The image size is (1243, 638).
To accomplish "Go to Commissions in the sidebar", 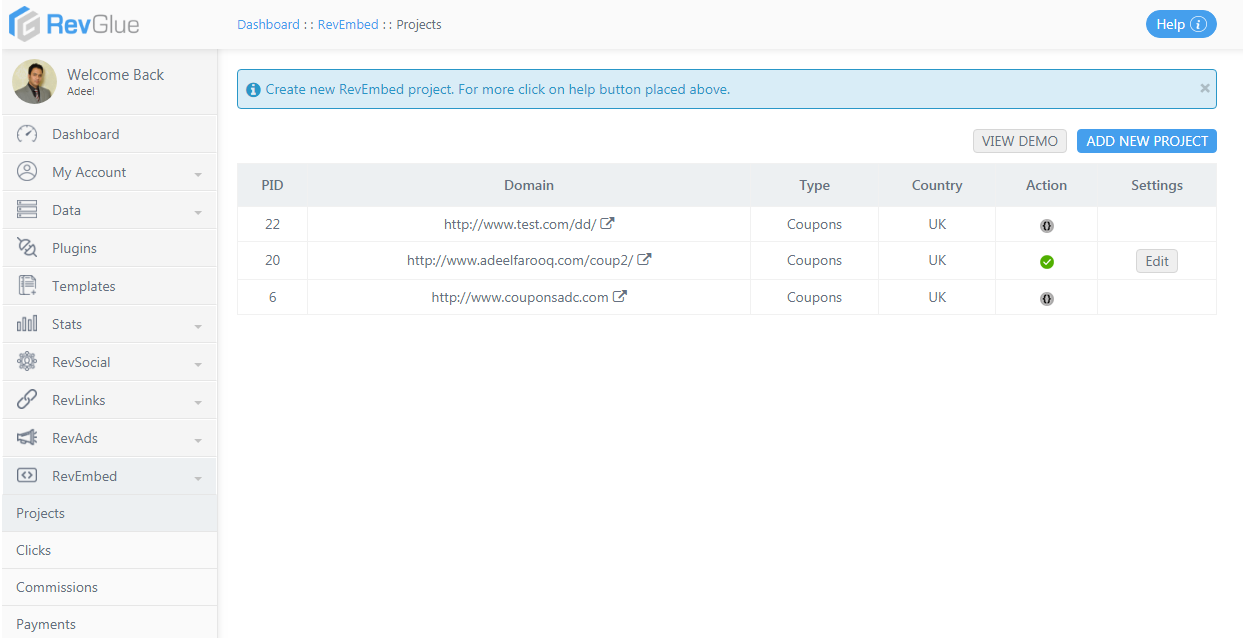I will (x=57, y=587).
